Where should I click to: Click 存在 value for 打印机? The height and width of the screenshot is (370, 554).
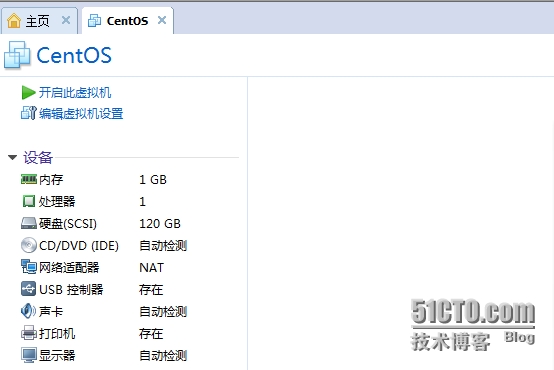point(151,334)
